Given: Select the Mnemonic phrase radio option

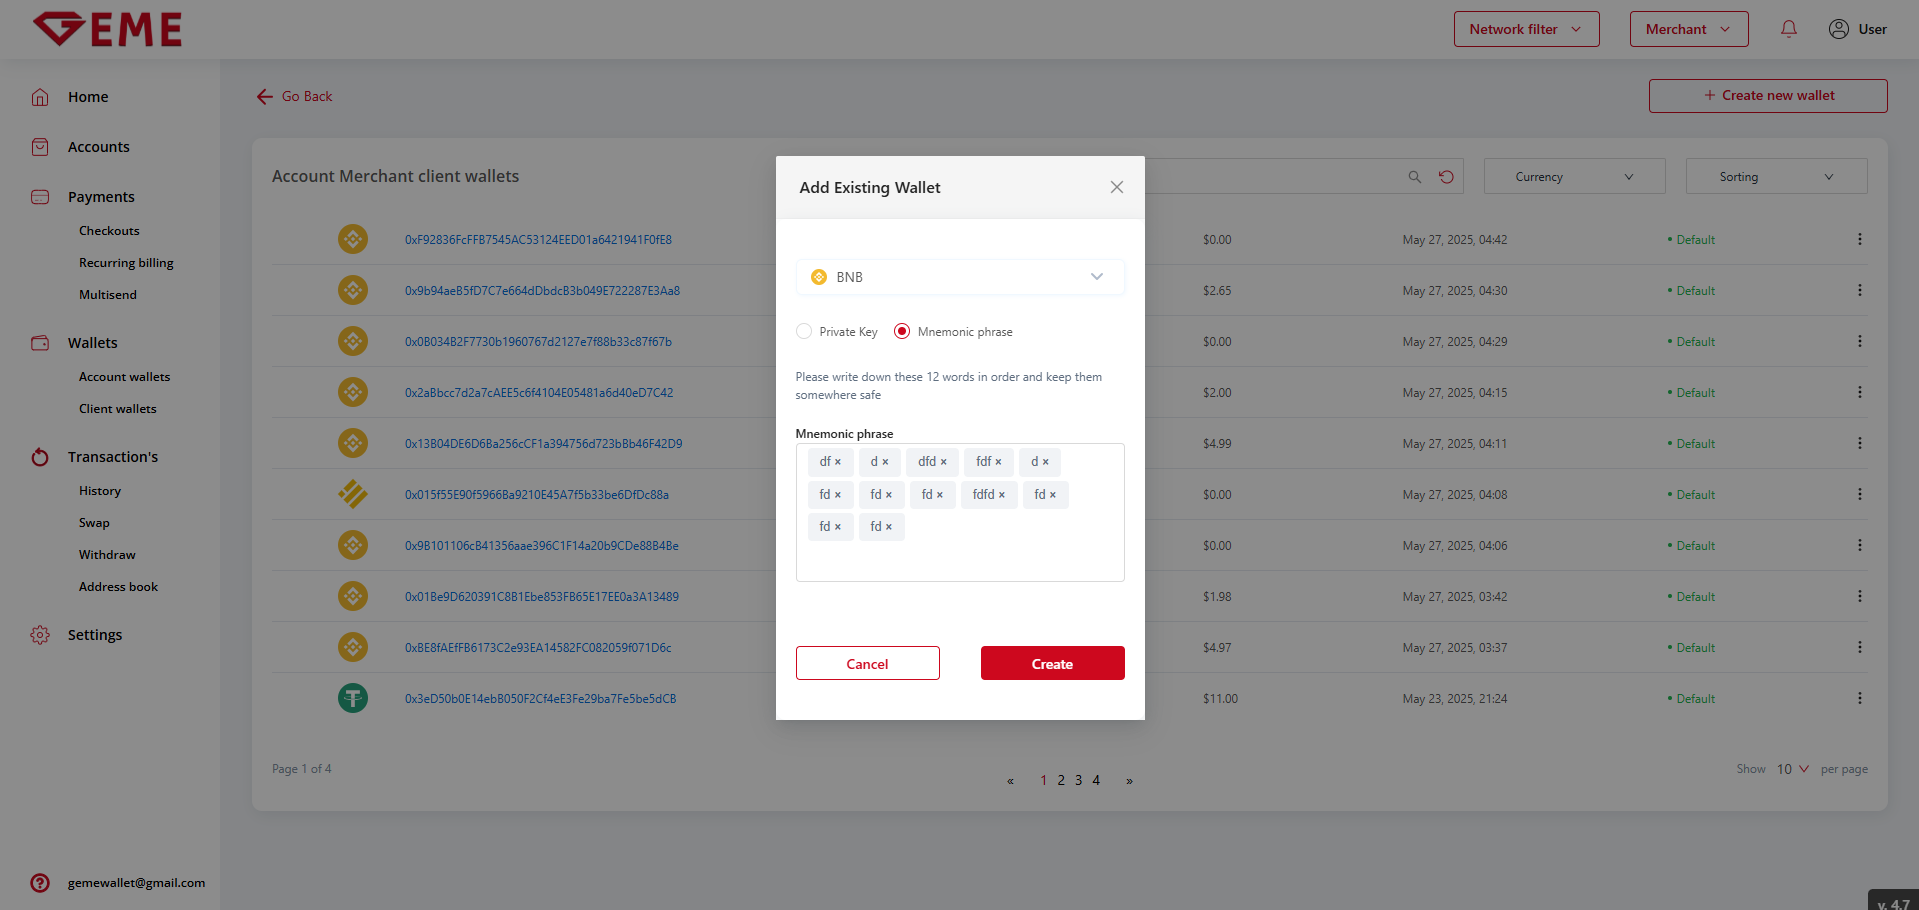Looking at the screenshot, I should click(x=902, y=332).
